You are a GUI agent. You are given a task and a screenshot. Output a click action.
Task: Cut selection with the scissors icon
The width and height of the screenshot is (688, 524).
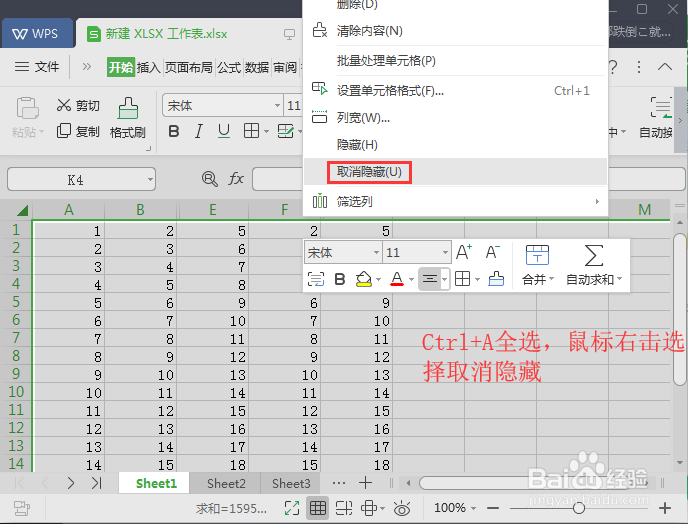[64, 105]
